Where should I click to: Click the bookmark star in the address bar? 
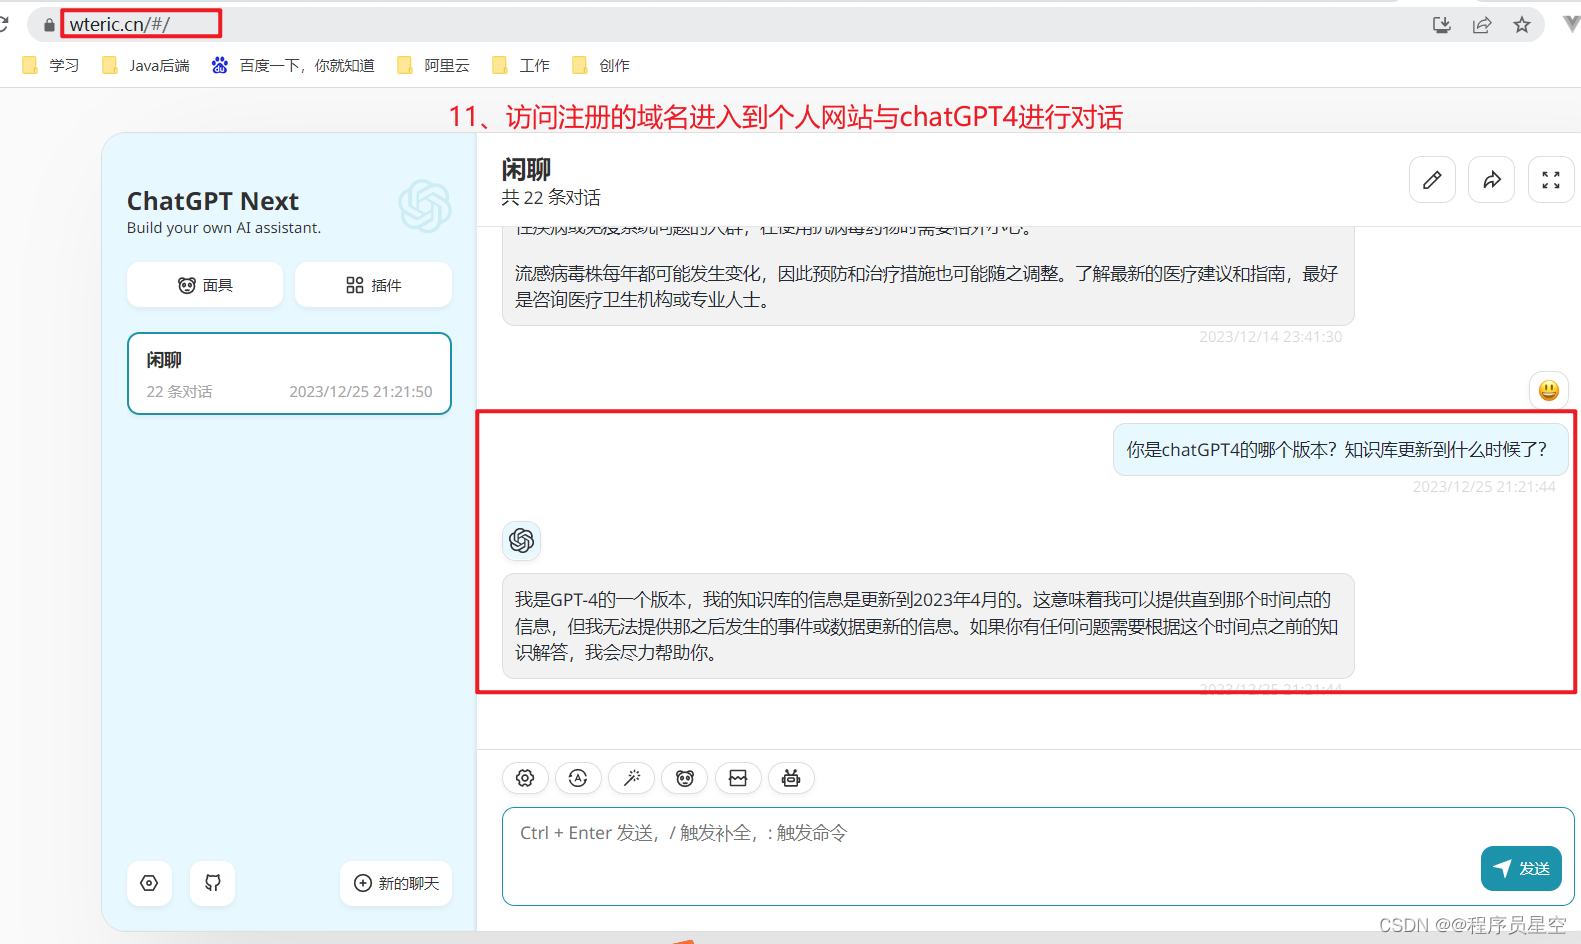click(1521, 25)
